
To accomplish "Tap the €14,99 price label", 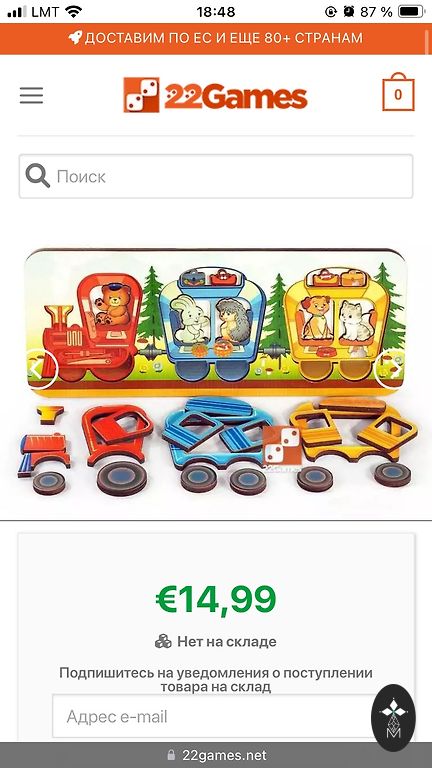I will pyautogui.click(x=216, y=599).
